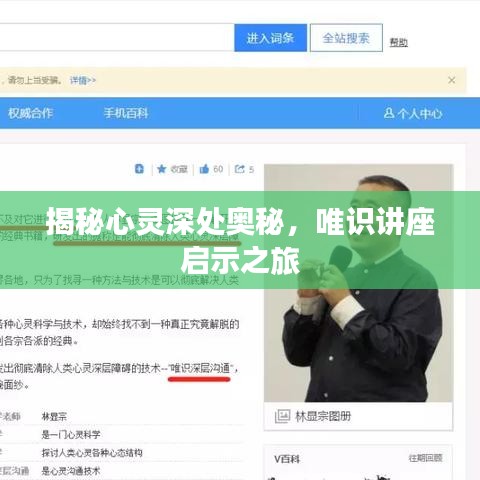Viewport: 480px width, 480px height.
Task: Open the speaker photo thumbnail
Action: 358,283
